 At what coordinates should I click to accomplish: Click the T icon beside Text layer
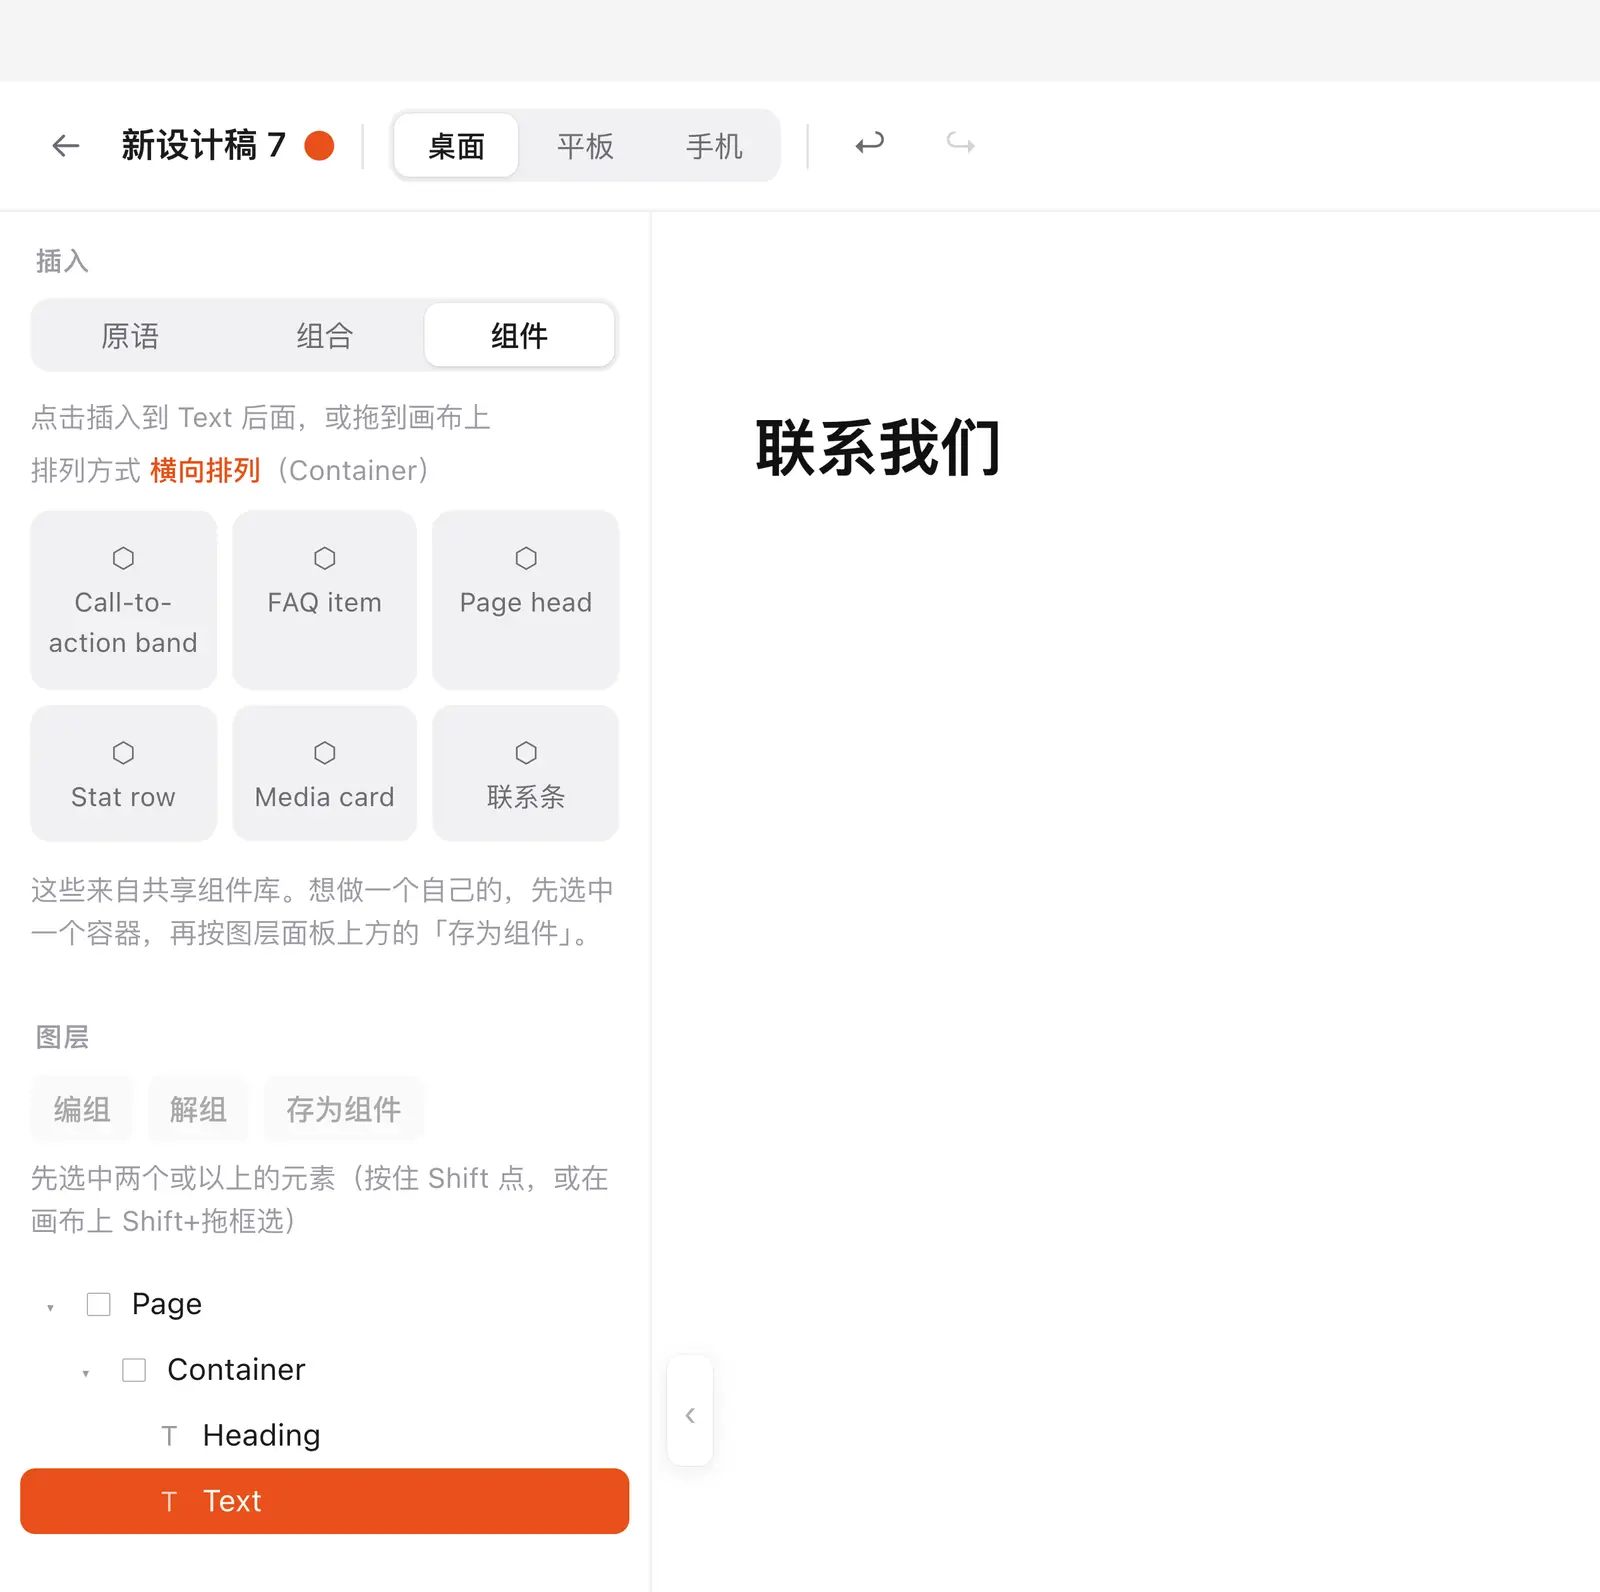(169, 1501)
